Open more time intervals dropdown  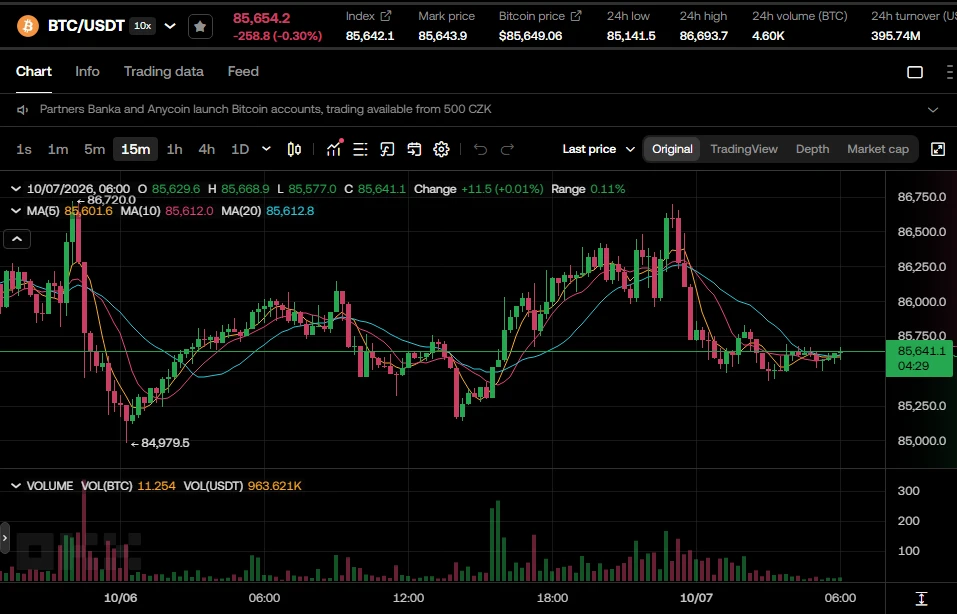click(x=266, y=149)
